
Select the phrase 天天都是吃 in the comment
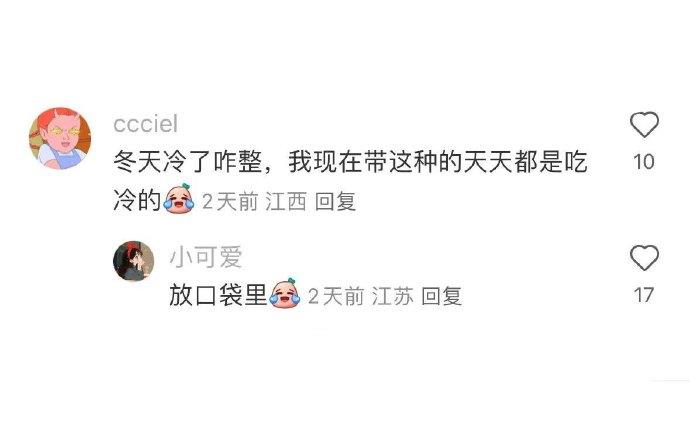pos(525,161)
